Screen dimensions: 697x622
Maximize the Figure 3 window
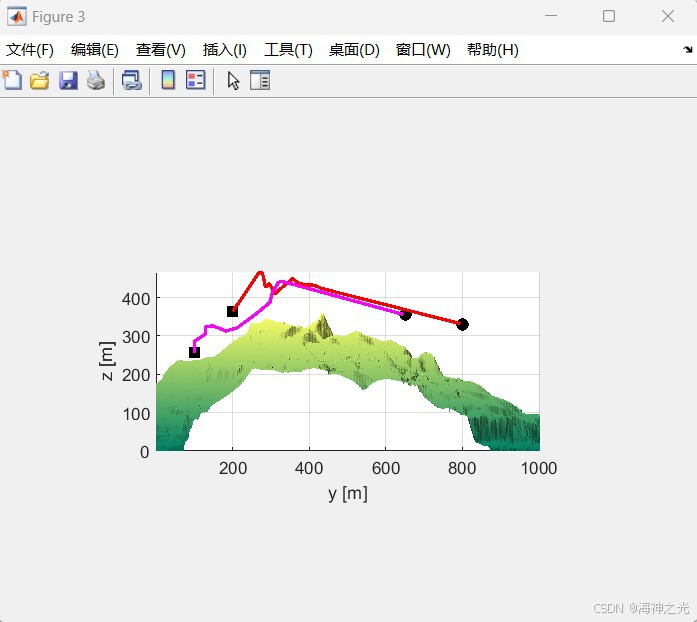click(609, 16)
